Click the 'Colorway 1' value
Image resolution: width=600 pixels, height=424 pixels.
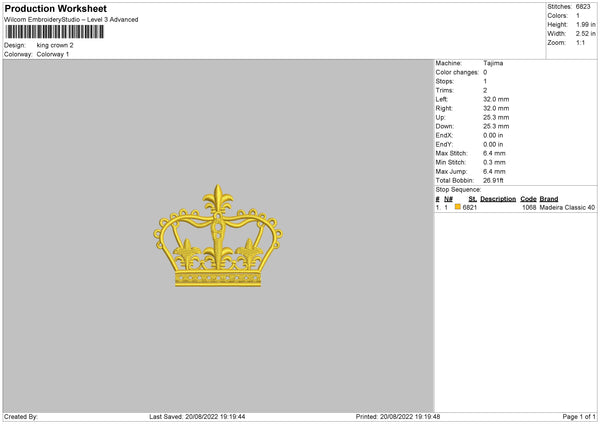tap(53, 54)
